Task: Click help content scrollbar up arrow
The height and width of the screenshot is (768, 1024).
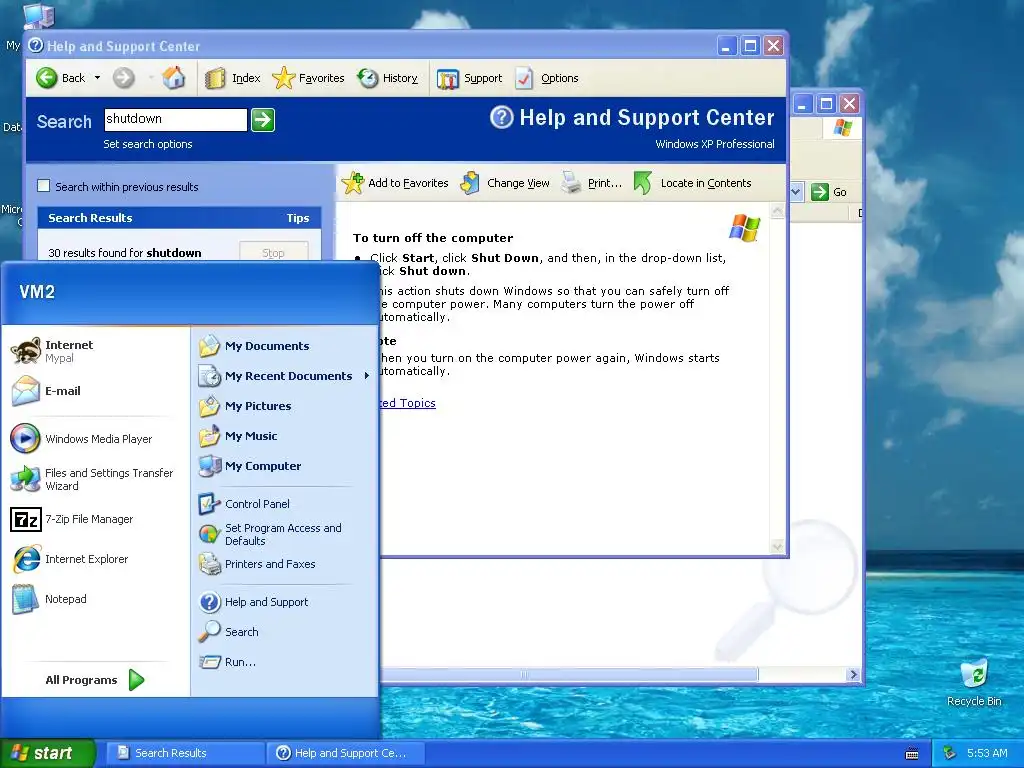Action: click(x=777, y=211)
